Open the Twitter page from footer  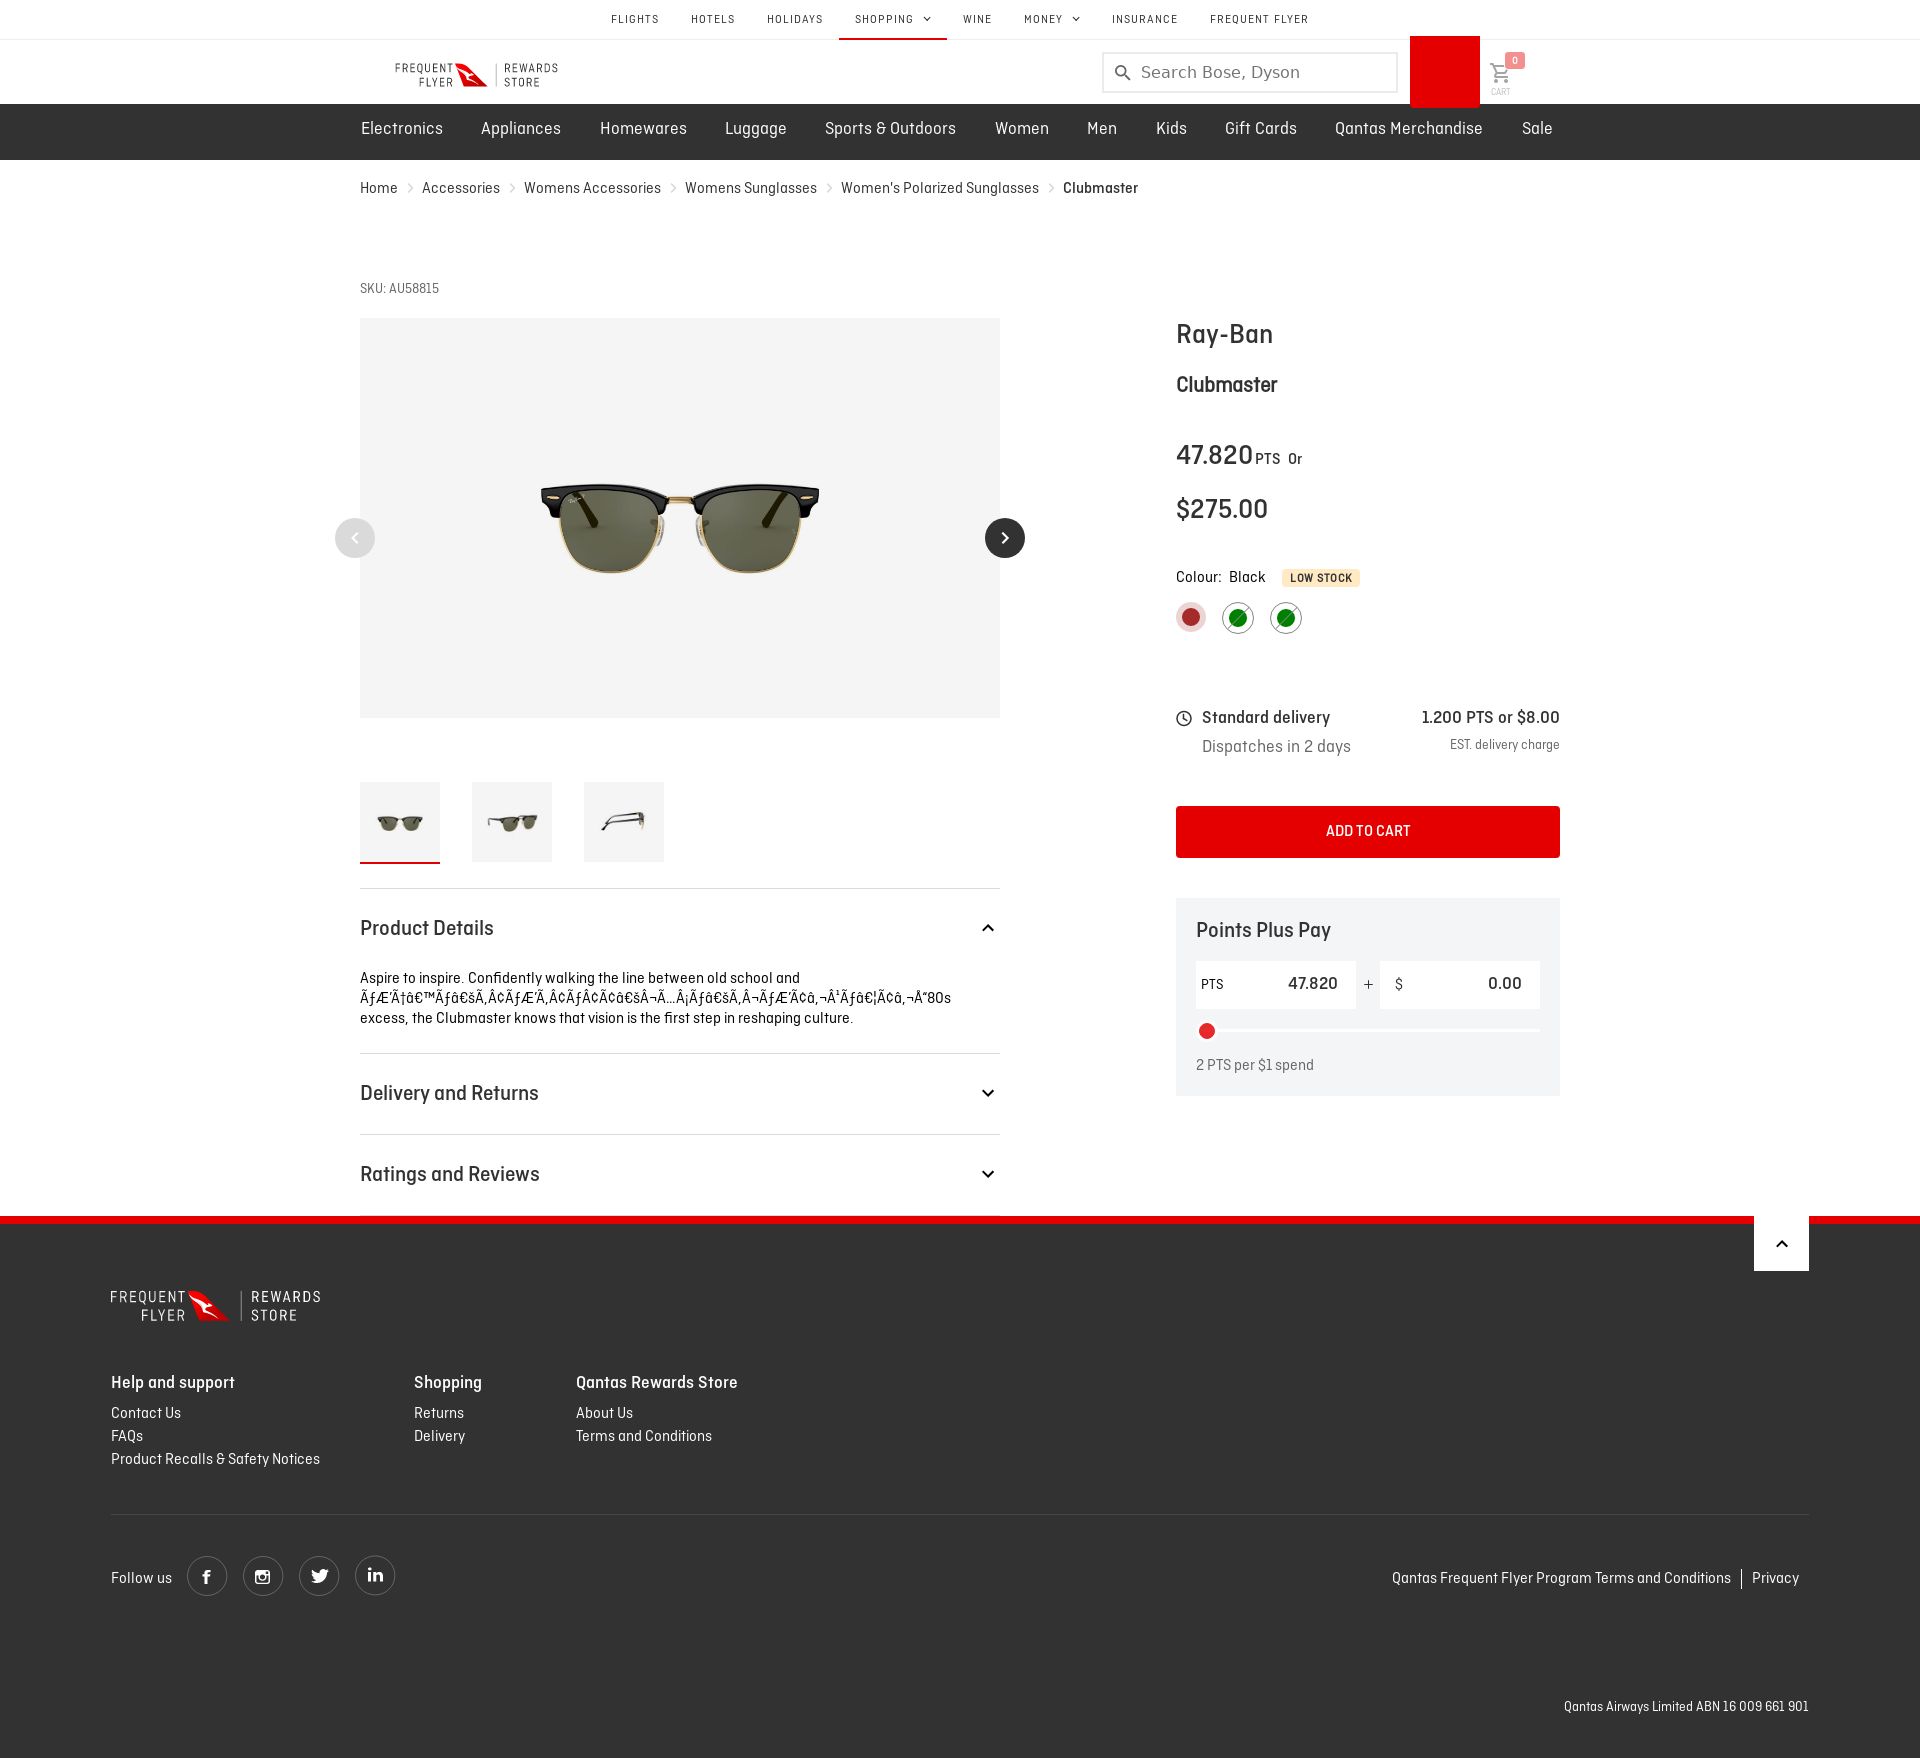point(319,1576)
